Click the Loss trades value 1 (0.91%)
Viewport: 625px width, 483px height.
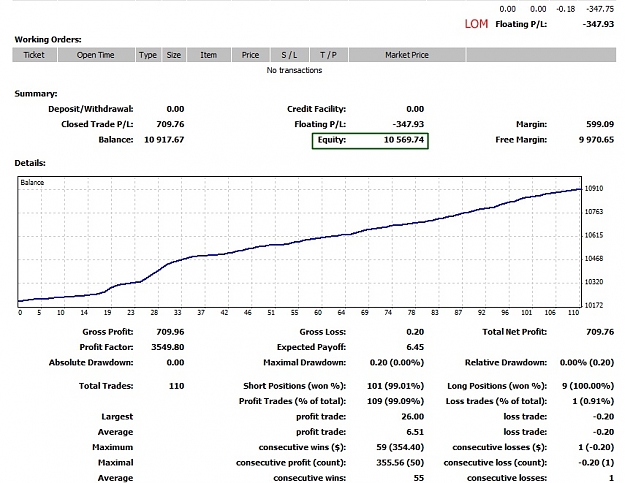[x=593, y=401]
